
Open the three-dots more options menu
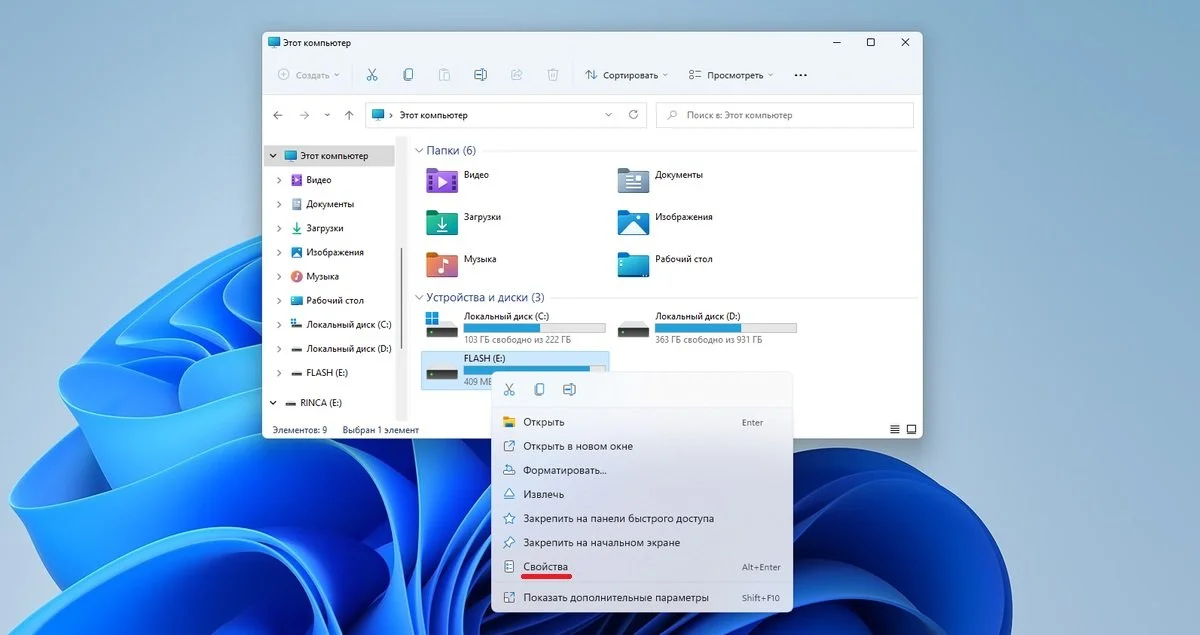coord(800,75)
